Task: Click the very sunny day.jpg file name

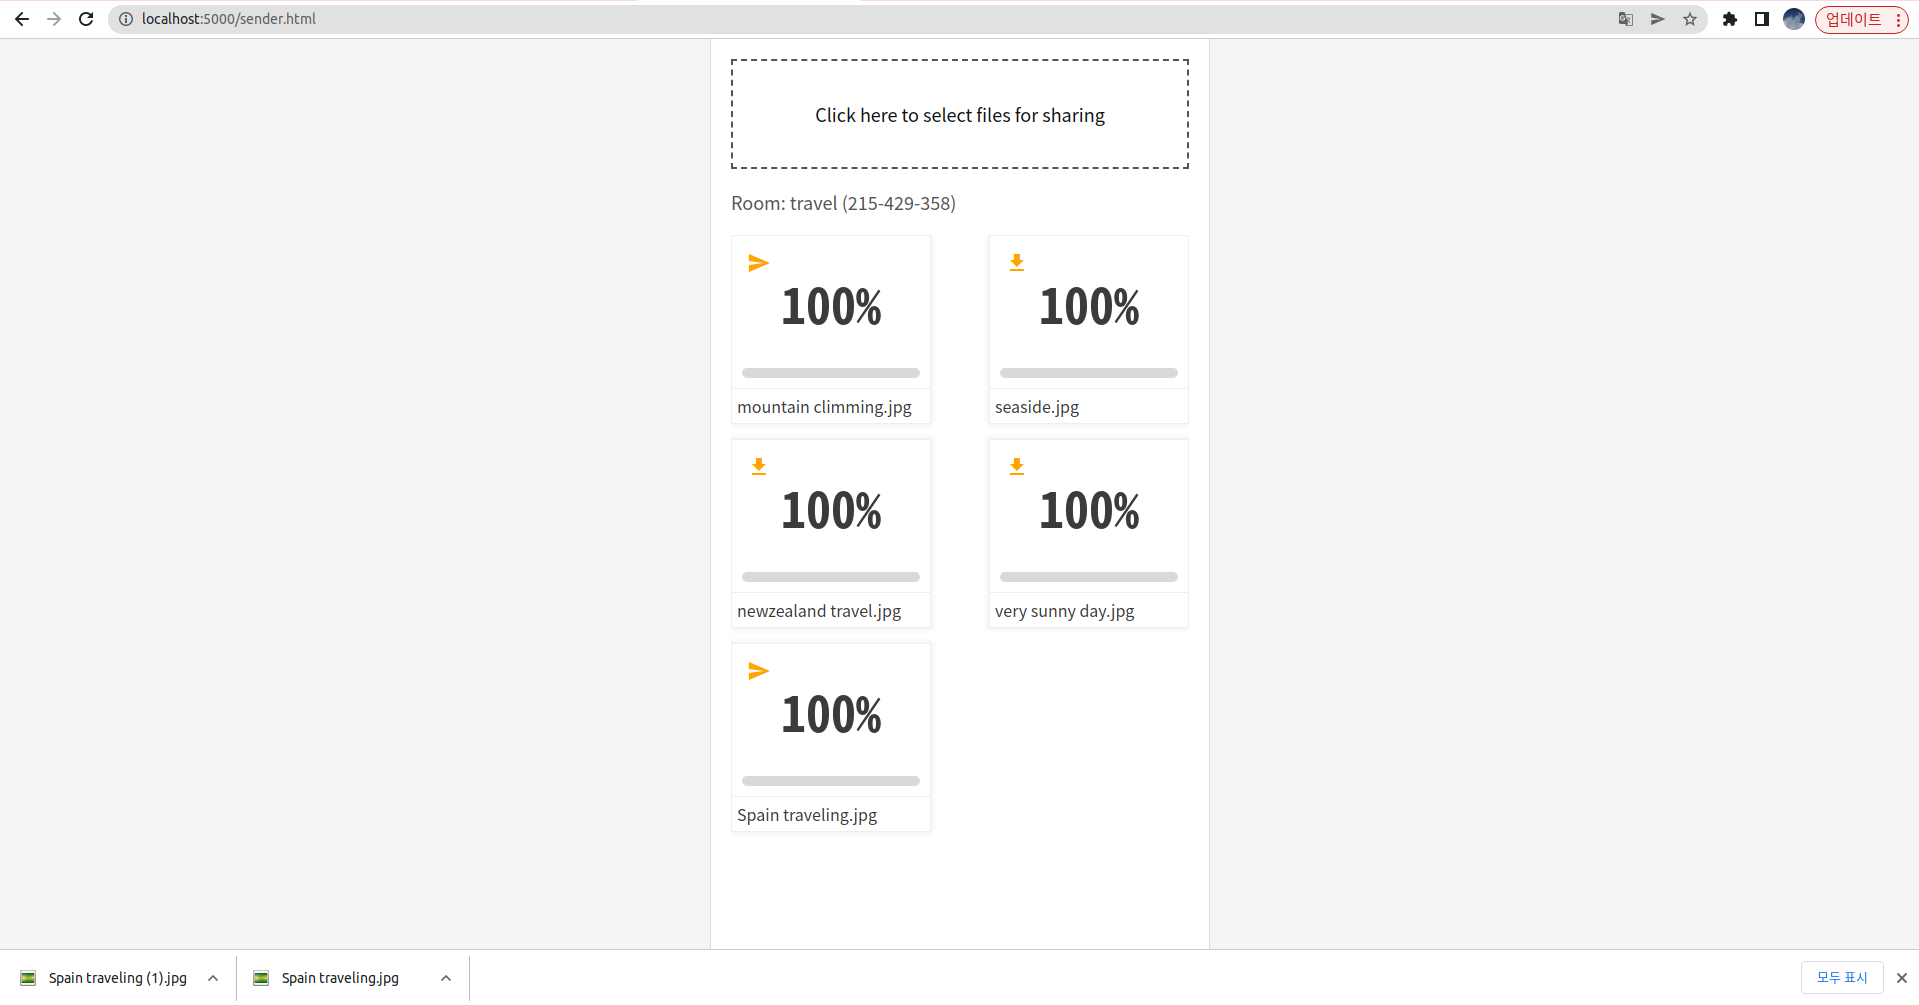Action: 1064,611
